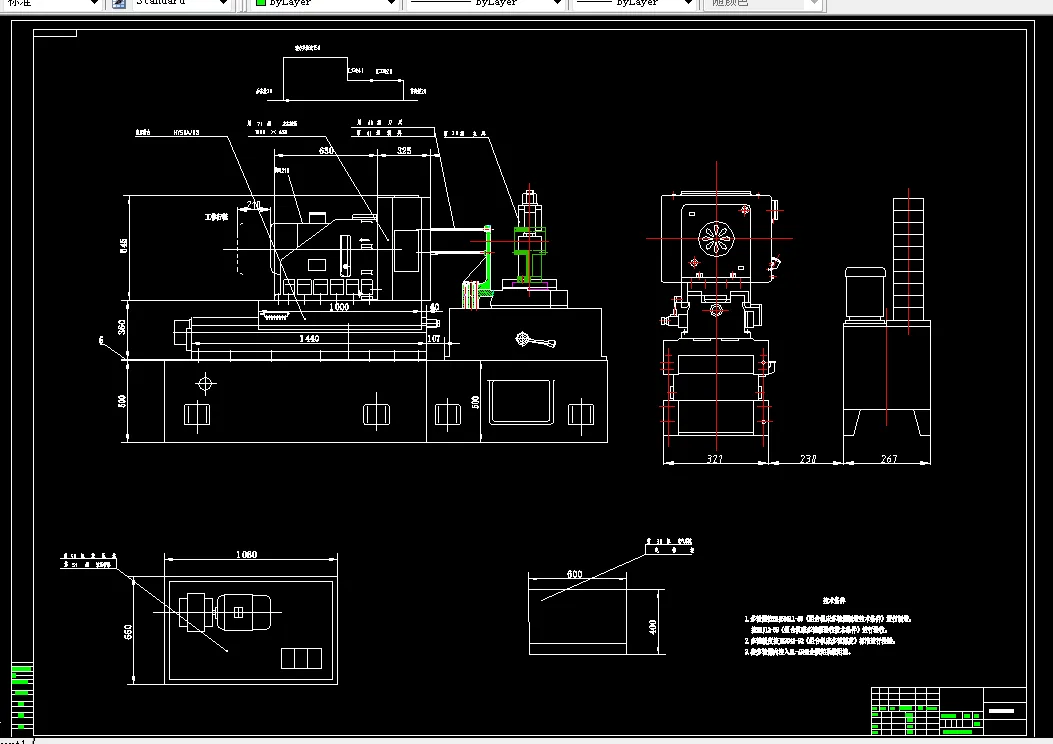Select the 660 vertical dimension text
The height and width of the screenshot is (744, 1053).
[x=128, y=632]
